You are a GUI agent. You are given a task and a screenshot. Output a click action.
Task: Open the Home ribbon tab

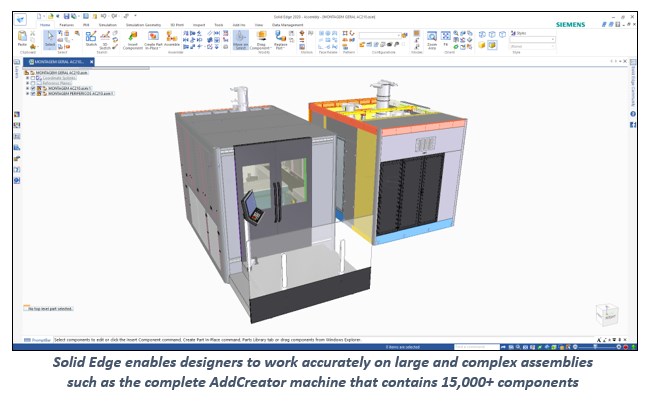point(45,25)
